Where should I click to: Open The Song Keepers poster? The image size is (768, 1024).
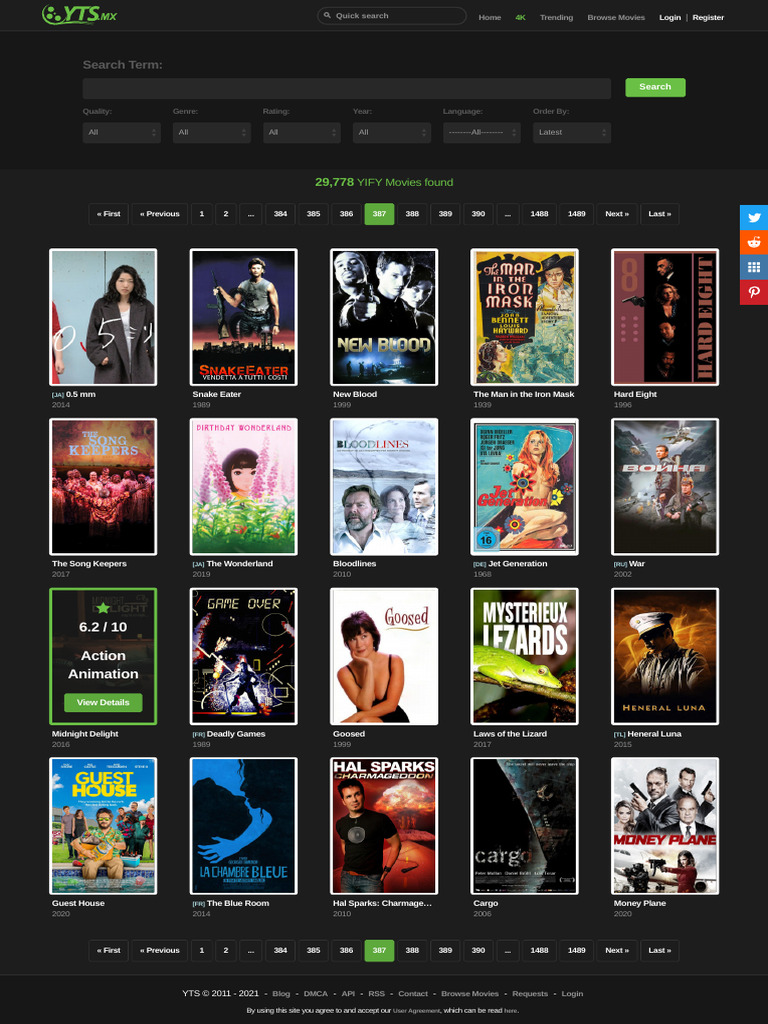tap(103, 487)
